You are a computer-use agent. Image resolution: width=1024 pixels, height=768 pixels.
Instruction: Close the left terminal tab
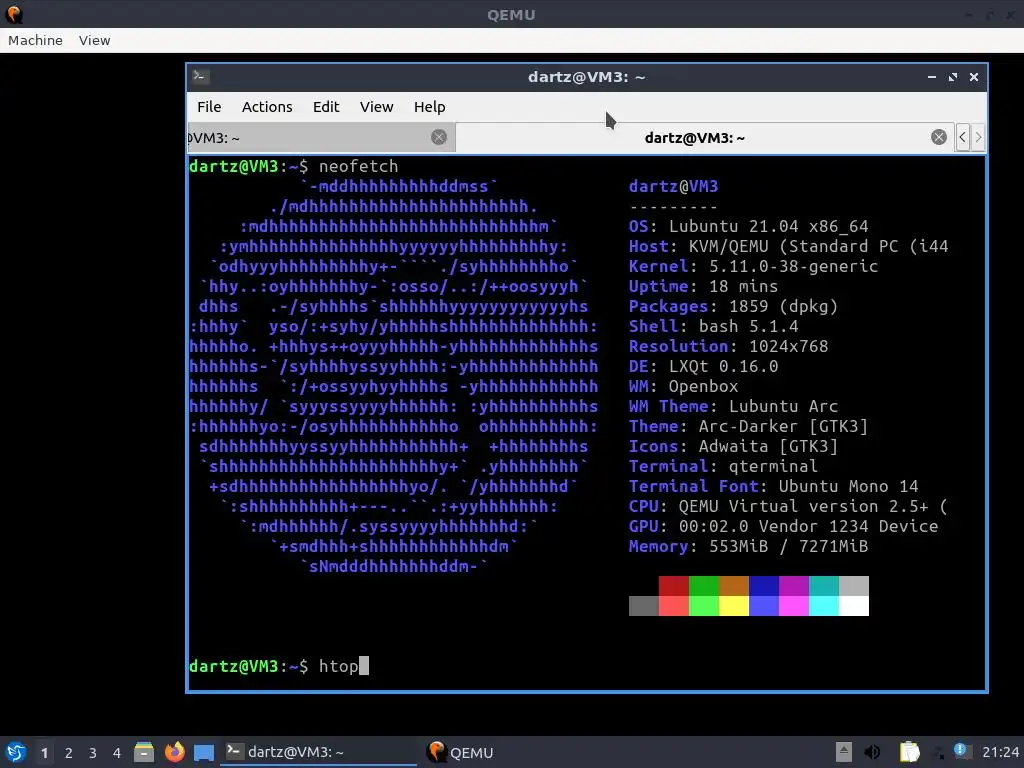click(439, 137)
